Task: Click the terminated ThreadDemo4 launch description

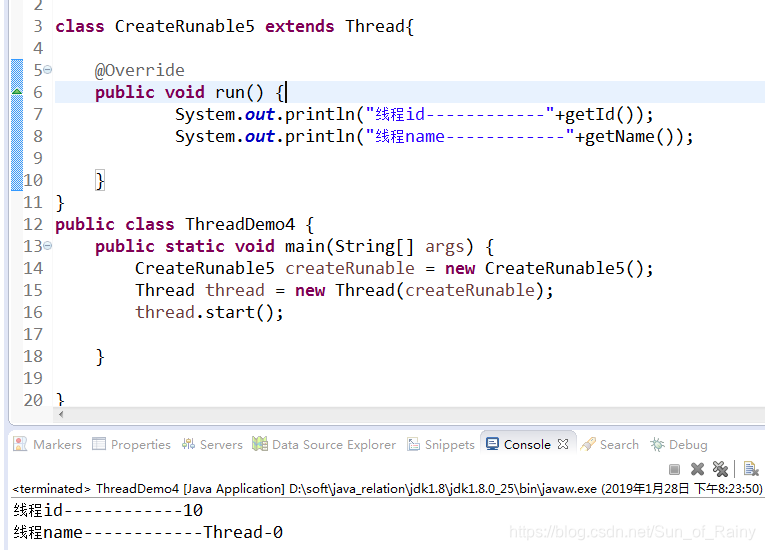Action: (387, 489)
